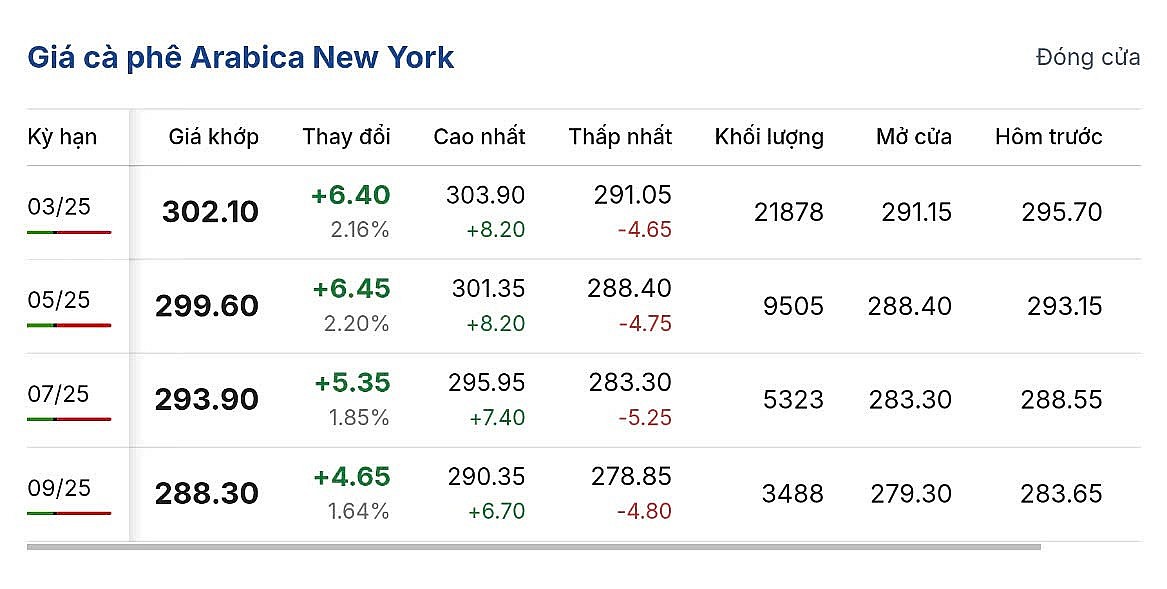Screen dimensions: 1167x589
Task: Click the 'Mở cửa' column header
Action: pos(914,137)
